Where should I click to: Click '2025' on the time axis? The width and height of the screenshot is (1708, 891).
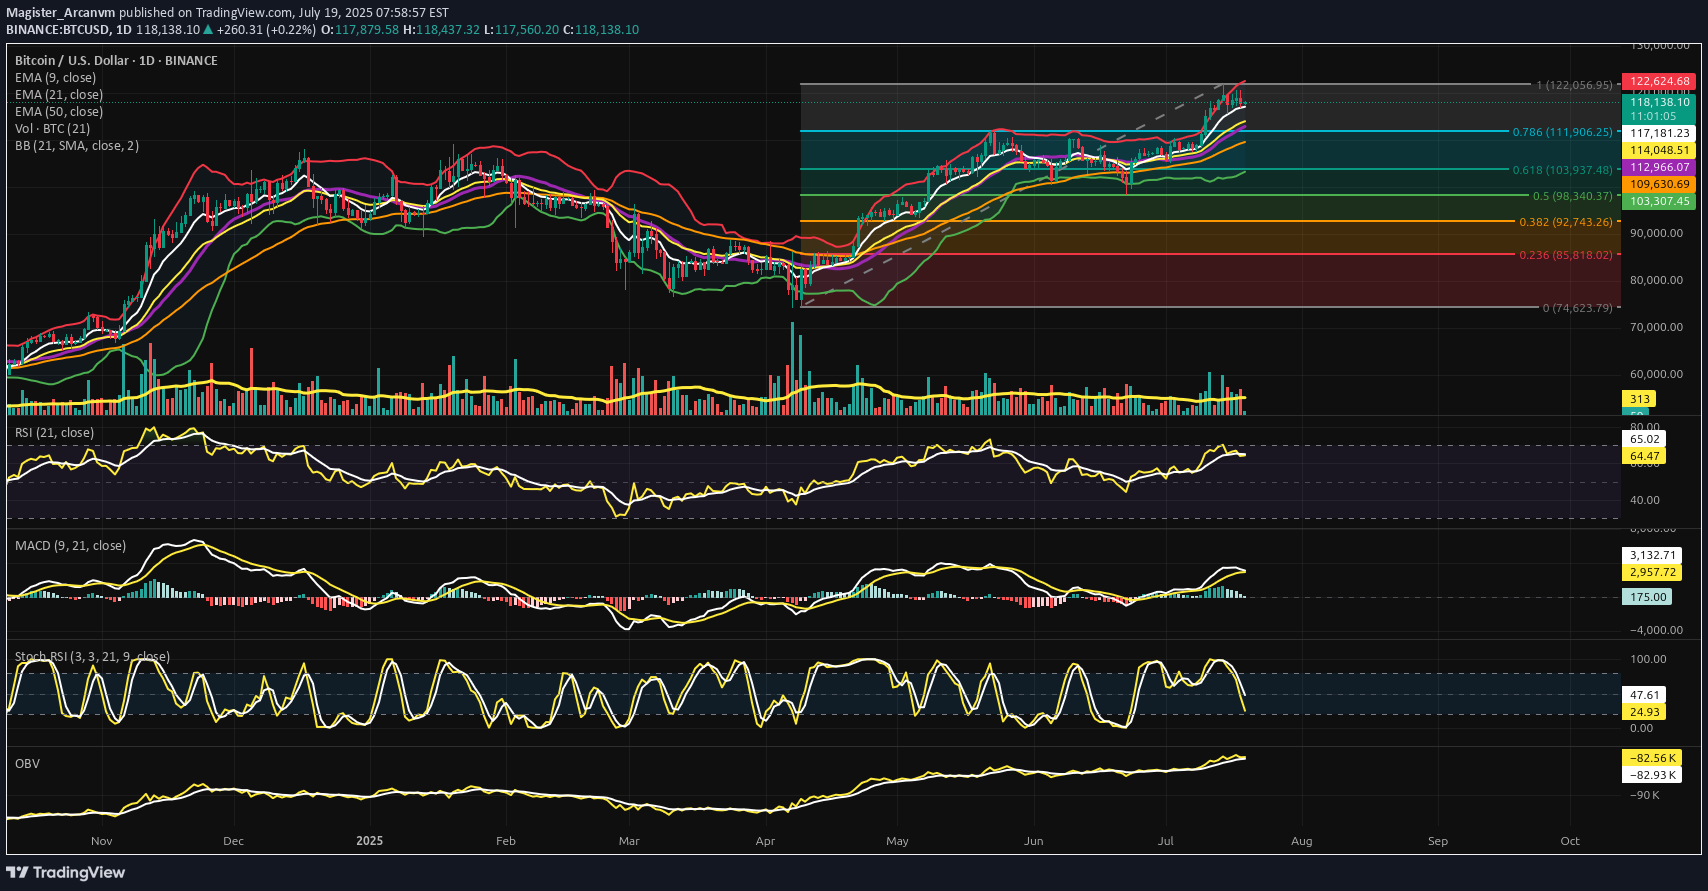(370, 841)
